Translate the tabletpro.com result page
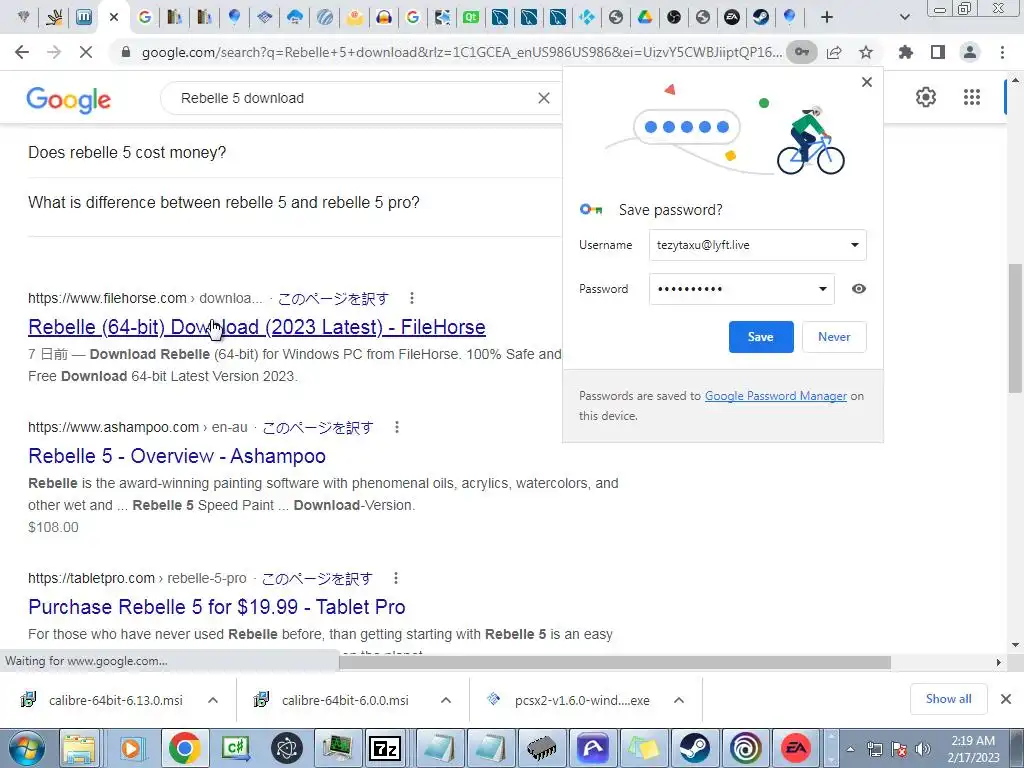The image size is (1024, 768). tap(317, 579)
